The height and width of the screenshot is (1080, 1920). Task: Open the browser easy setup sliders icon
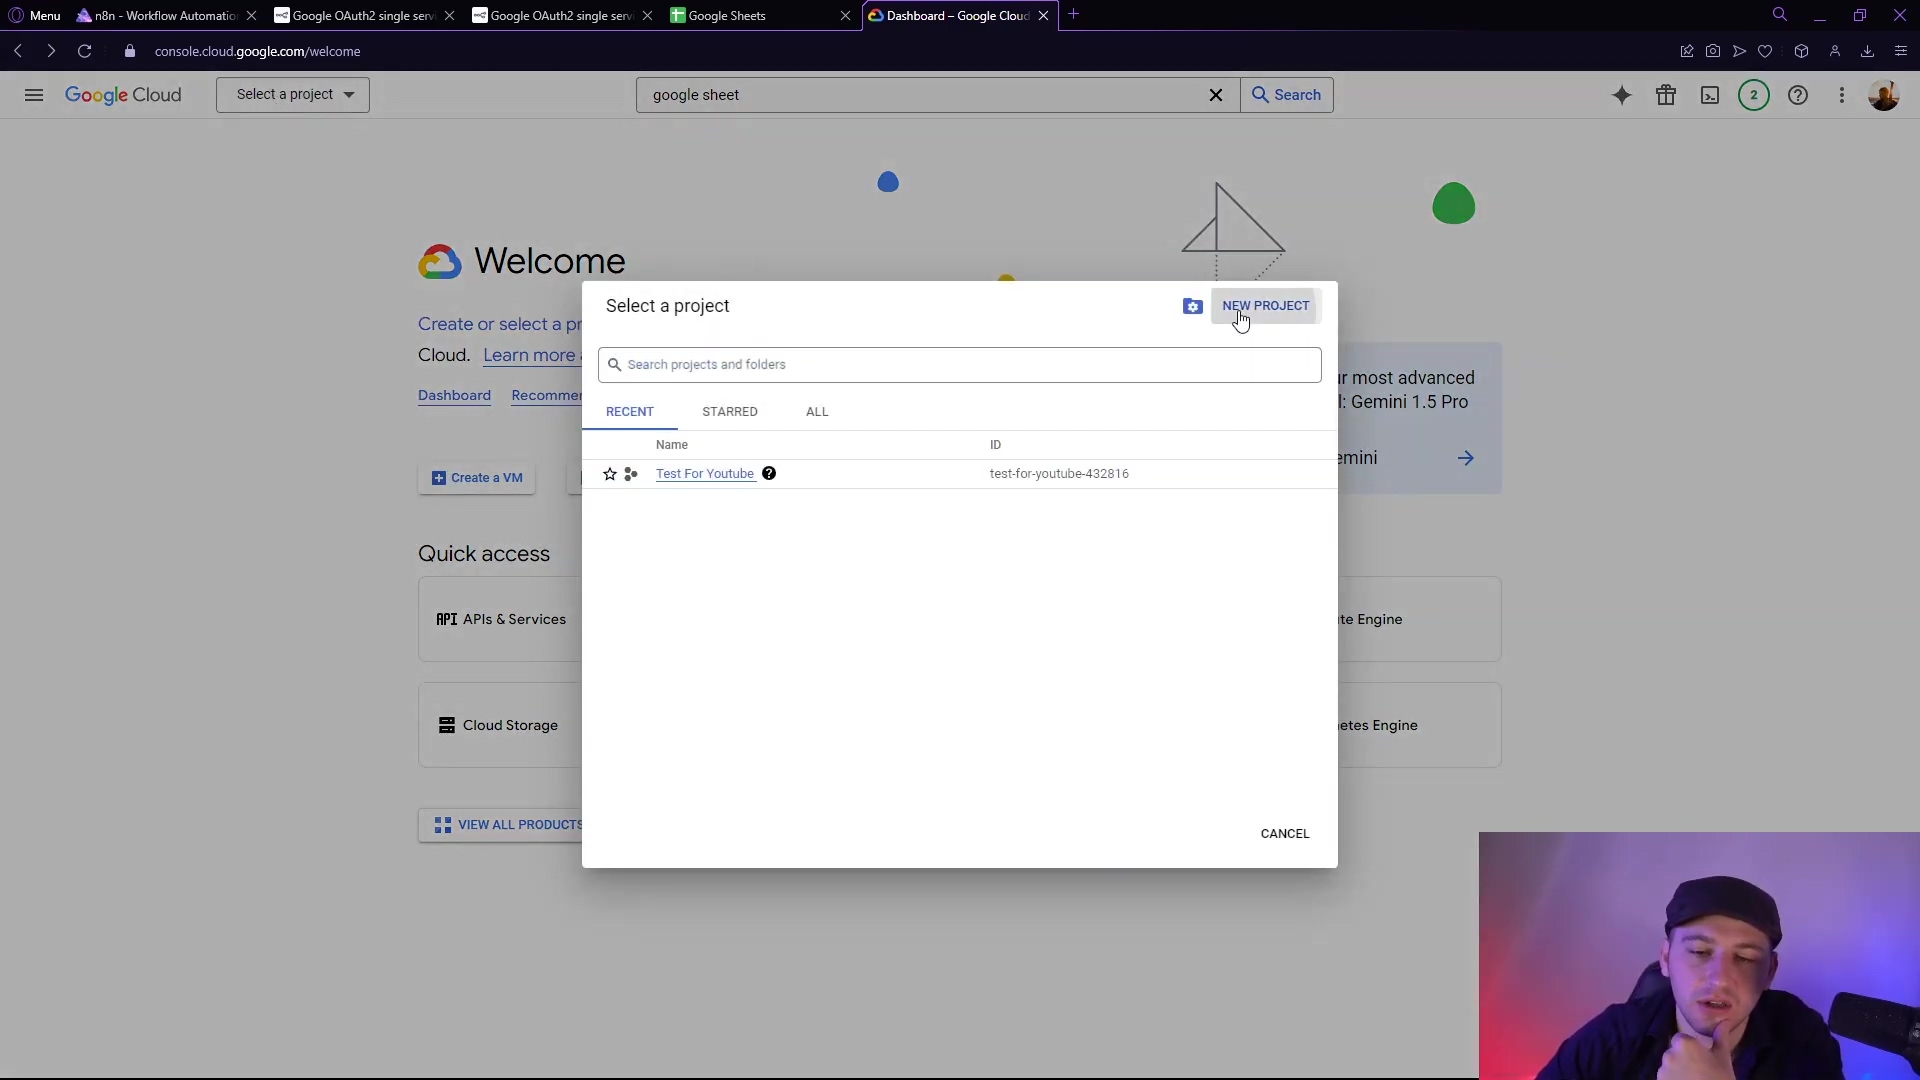tap(1900, 51)
